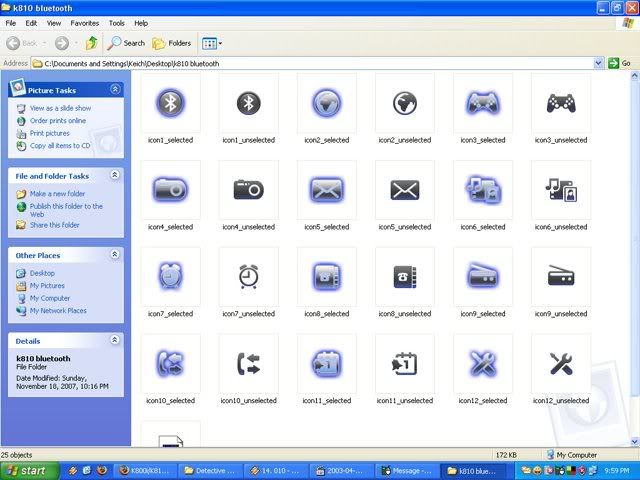Viewport: 640px width, 480px height.
Task: Open the Tools menu
Action: [116, 23]
